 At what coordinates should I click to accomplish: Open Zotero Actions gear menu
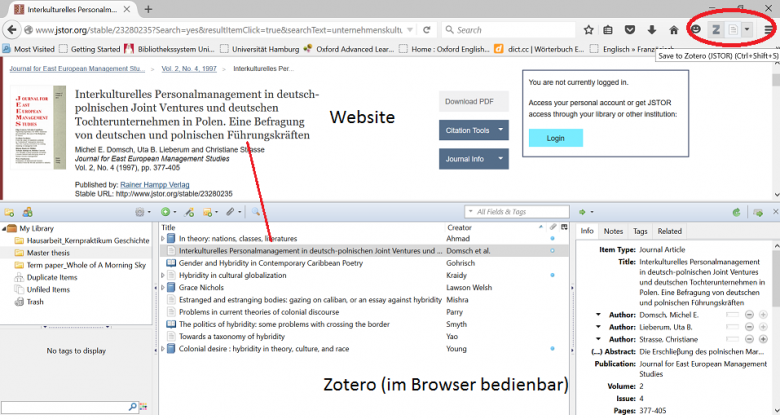pos(142,212)
